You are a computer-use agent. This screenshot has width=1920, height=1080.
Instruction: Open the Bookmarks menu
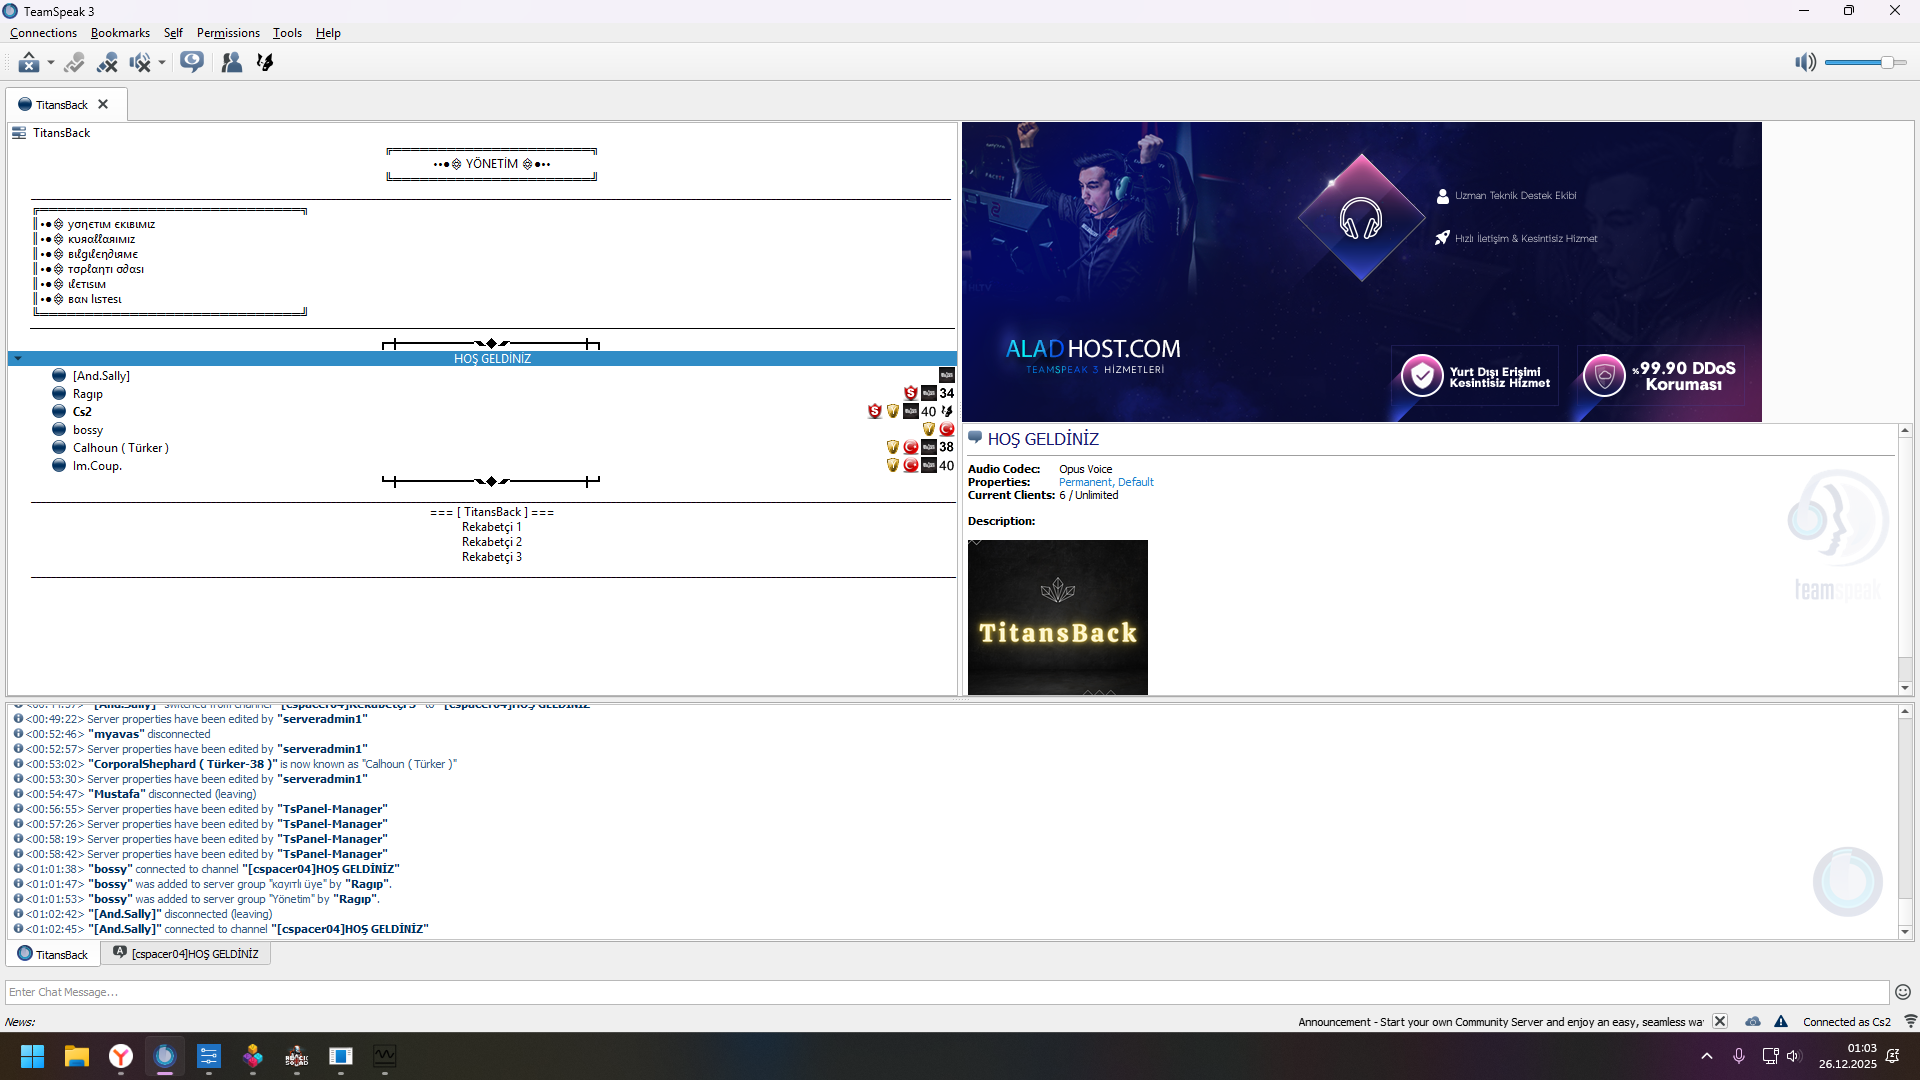tap(120, 33)
